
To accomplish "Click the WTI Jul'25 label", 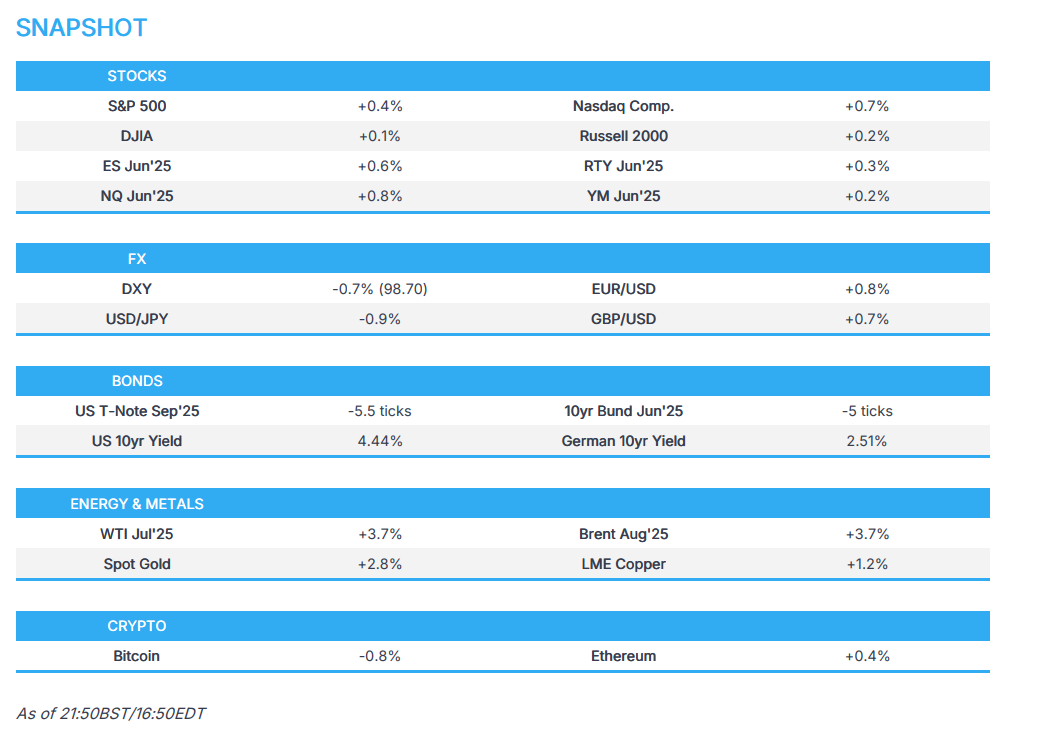I will [x=137, y=534].
